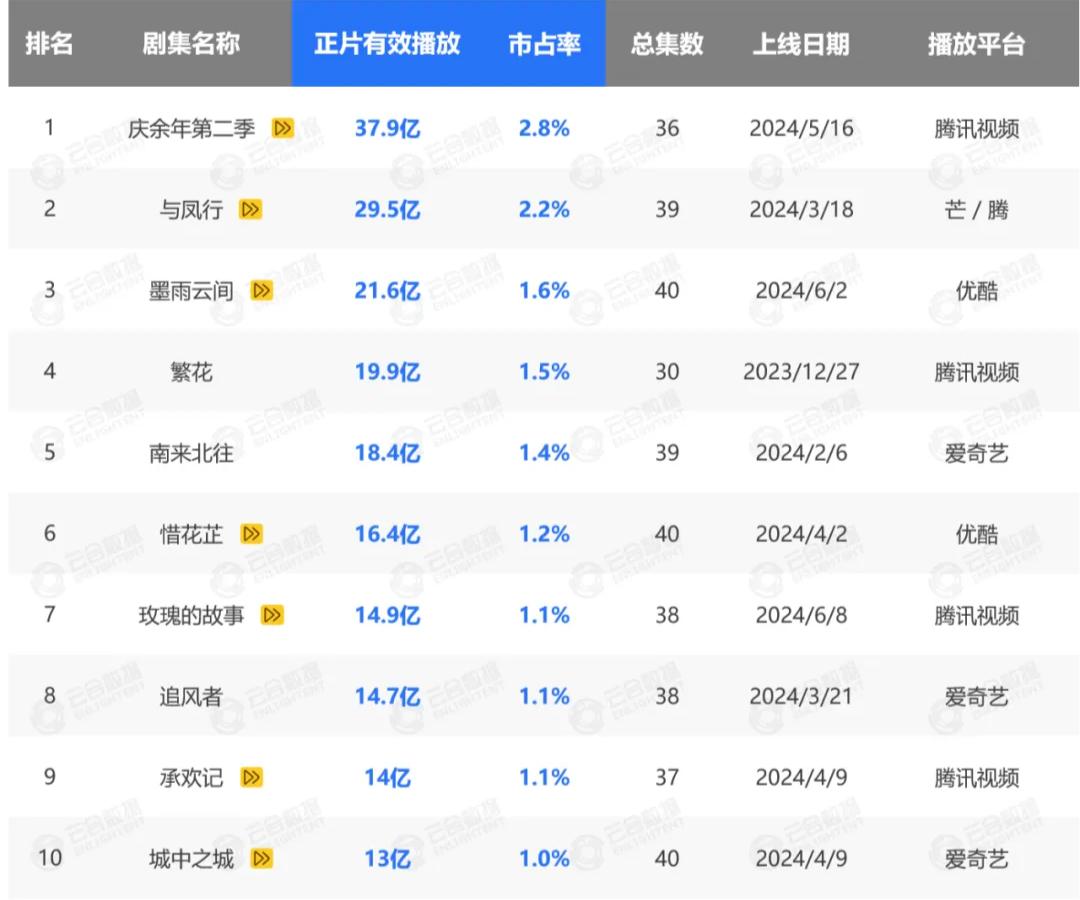Click the 2024/6/8 release date
This screenshot has height=900, width=1080.
click(801, 616)
